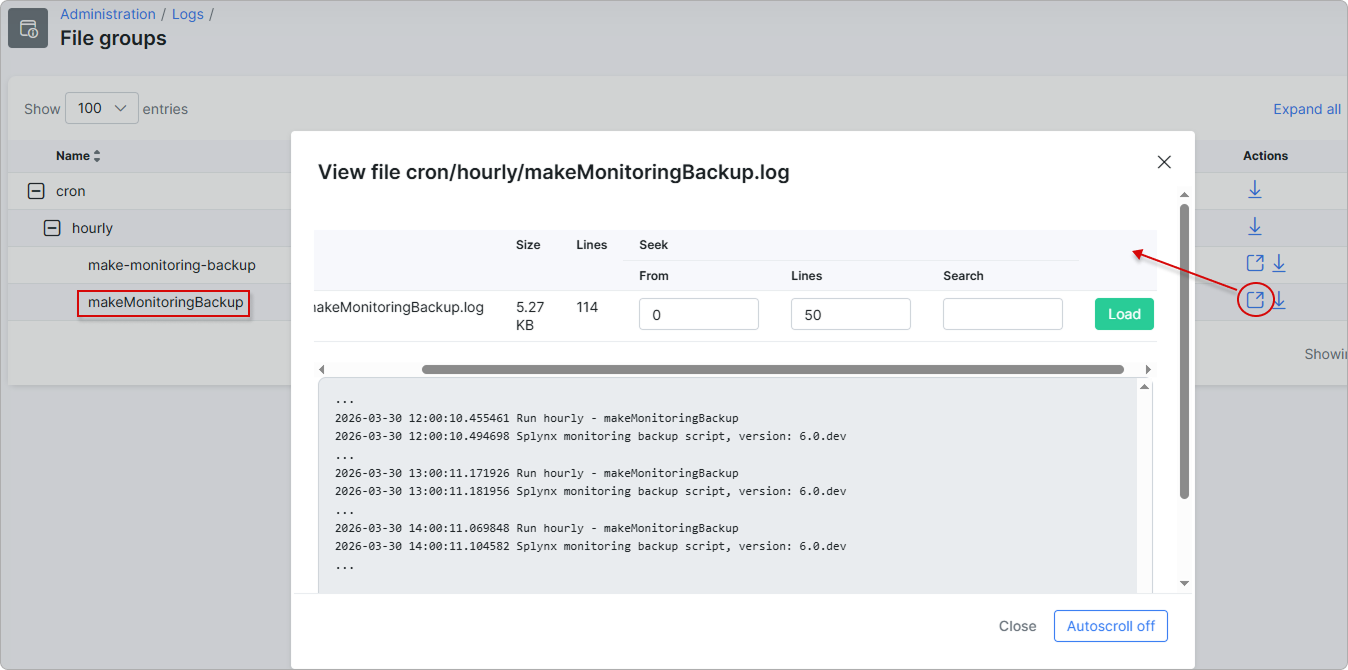
Task: Download the hourly file group
Action: pyautogui.click(x=1255, y=226)
